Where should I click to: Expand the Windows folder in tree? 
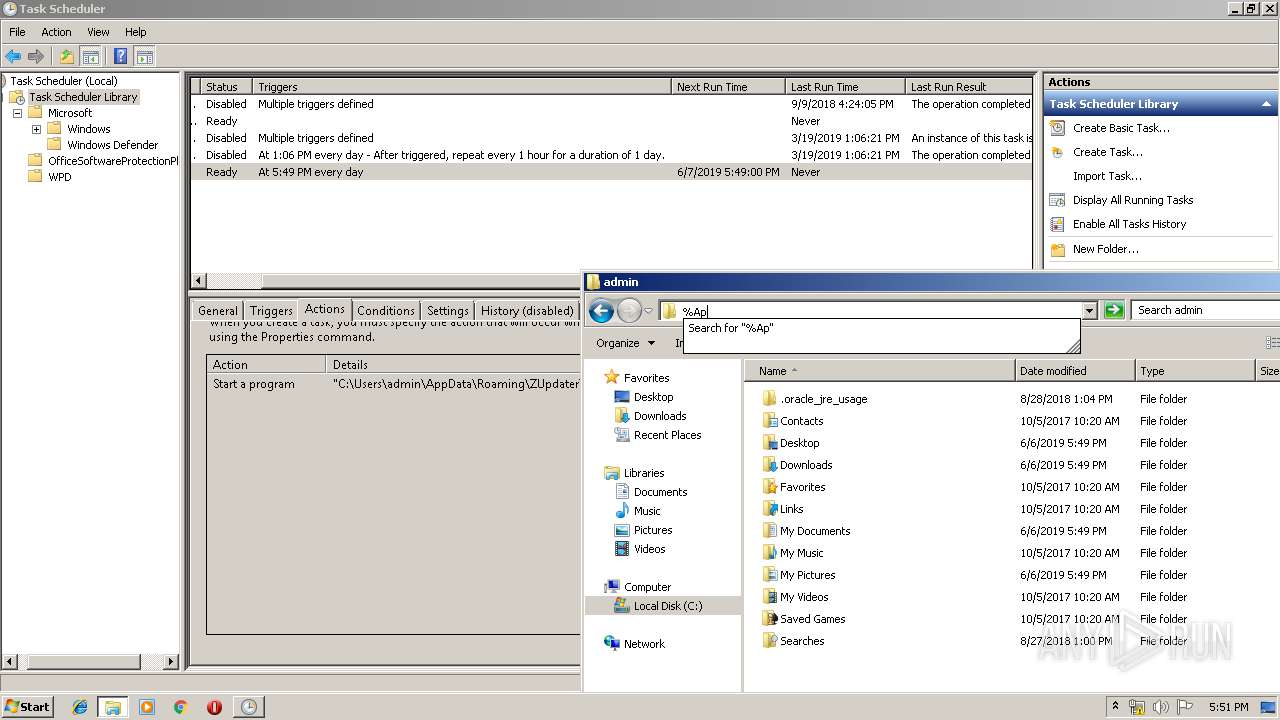coord(36,129)
